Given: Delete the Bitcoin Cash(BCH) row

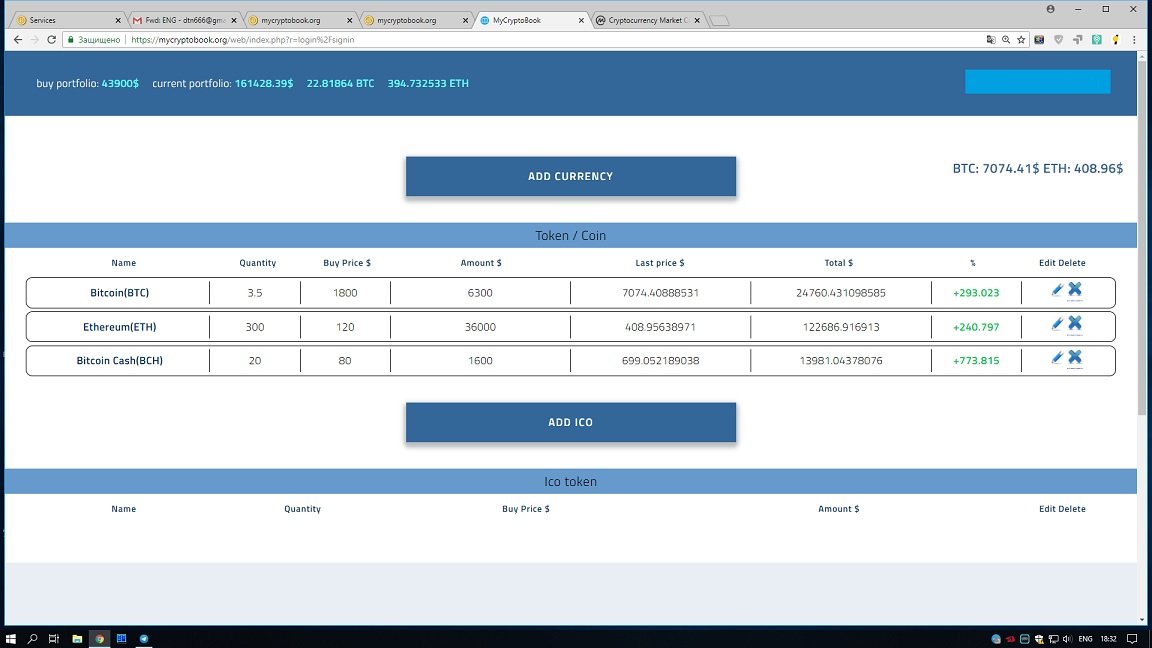Looking at the screenshot, I should point(1075,357).
